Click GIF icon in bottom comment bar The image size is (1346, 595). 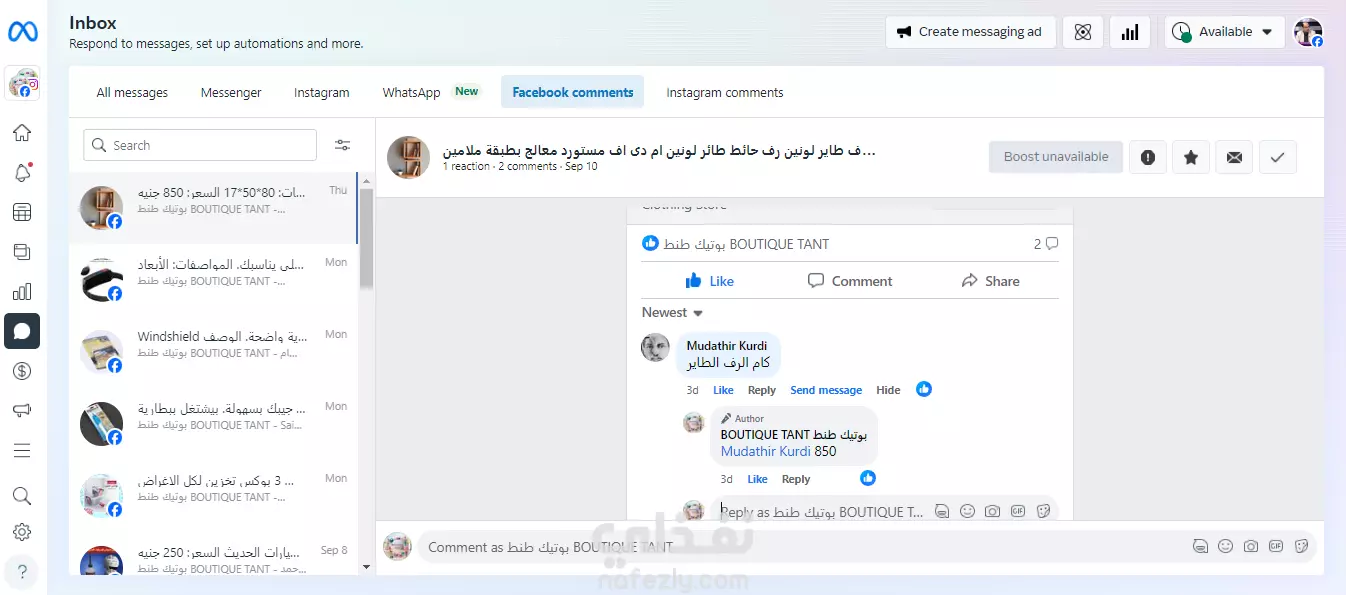[x=1276, y=547]
